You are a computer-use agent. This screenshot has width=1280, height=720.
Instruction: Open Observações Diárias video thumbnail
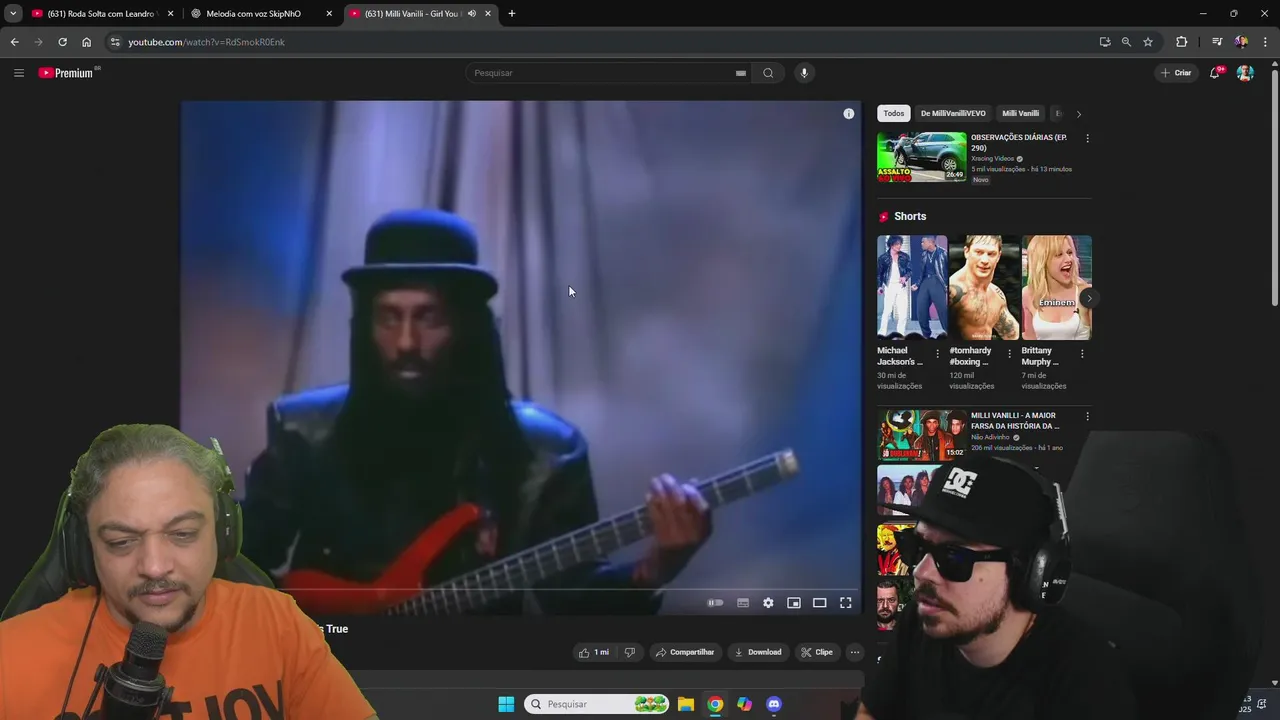[922, 157]
